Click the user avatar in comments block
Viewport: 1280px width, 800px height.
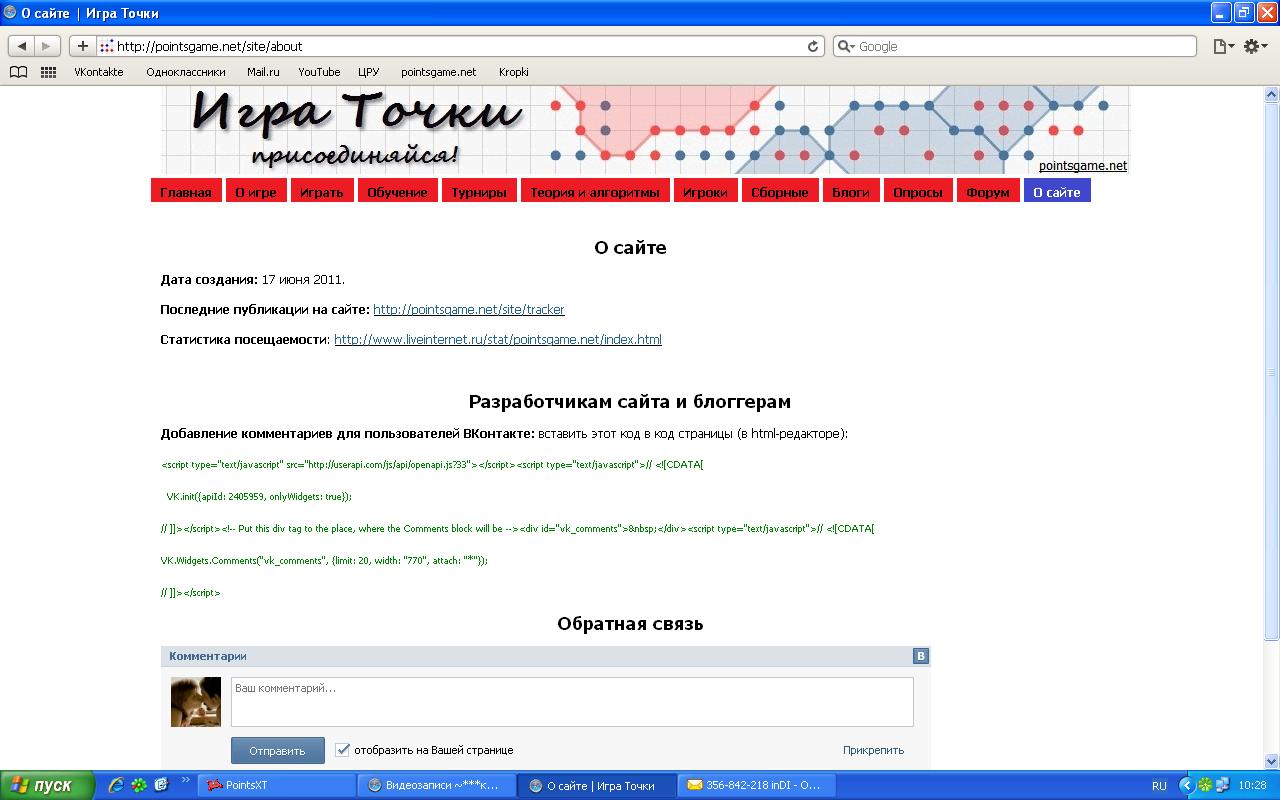pos(196,701)
